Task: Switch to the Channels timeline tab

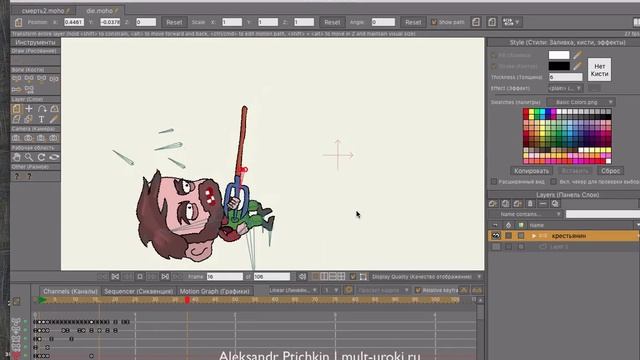Action: (70, 291)
